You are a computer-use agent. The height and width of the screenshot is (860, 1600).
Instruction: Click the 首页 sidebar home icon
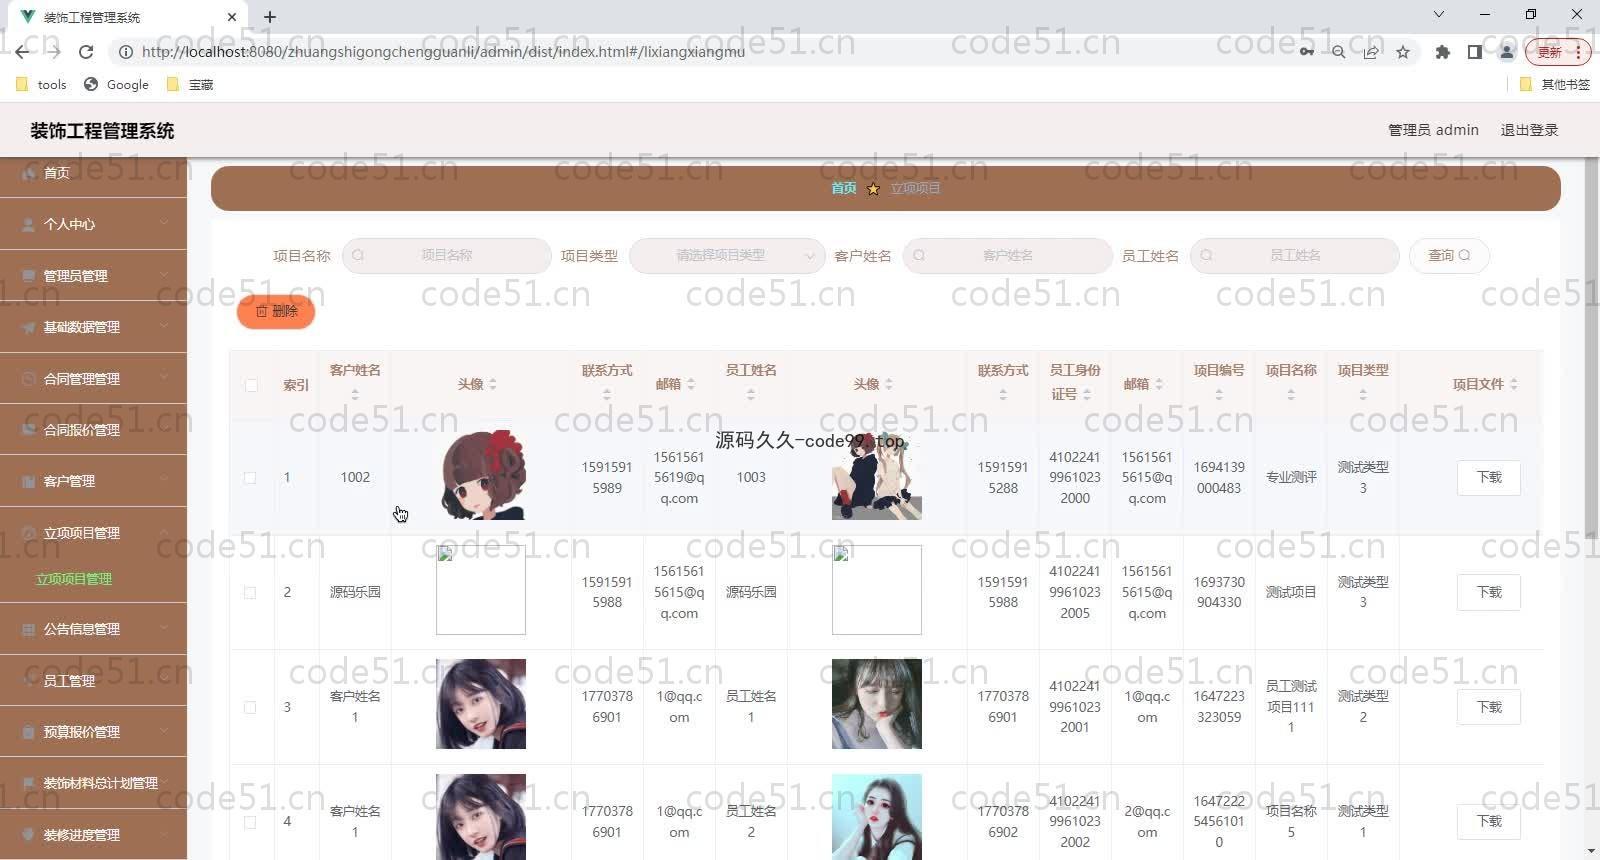point(29,173)
